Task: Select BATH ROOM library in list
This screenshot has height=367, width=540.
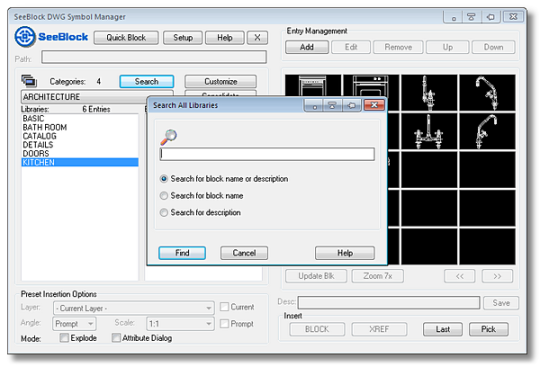Action: (x=80, y=127)
